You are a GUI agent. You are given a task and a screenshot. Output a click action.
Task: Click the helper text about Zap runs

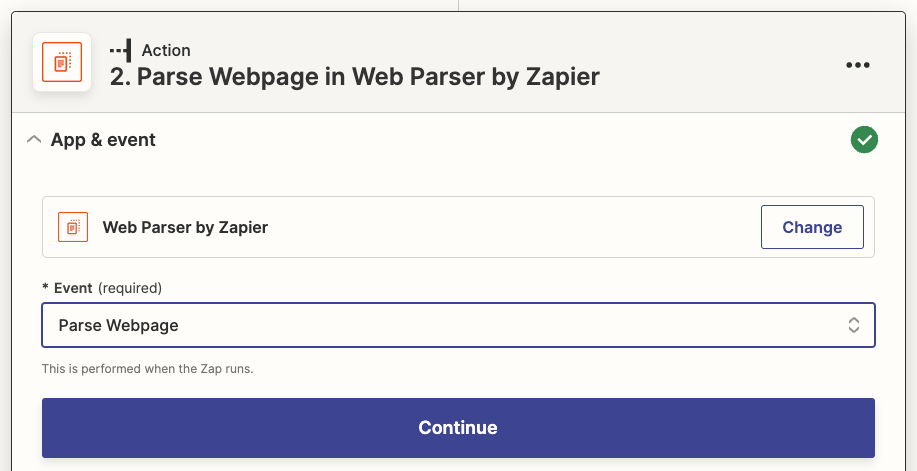click(x=147, y=369)
